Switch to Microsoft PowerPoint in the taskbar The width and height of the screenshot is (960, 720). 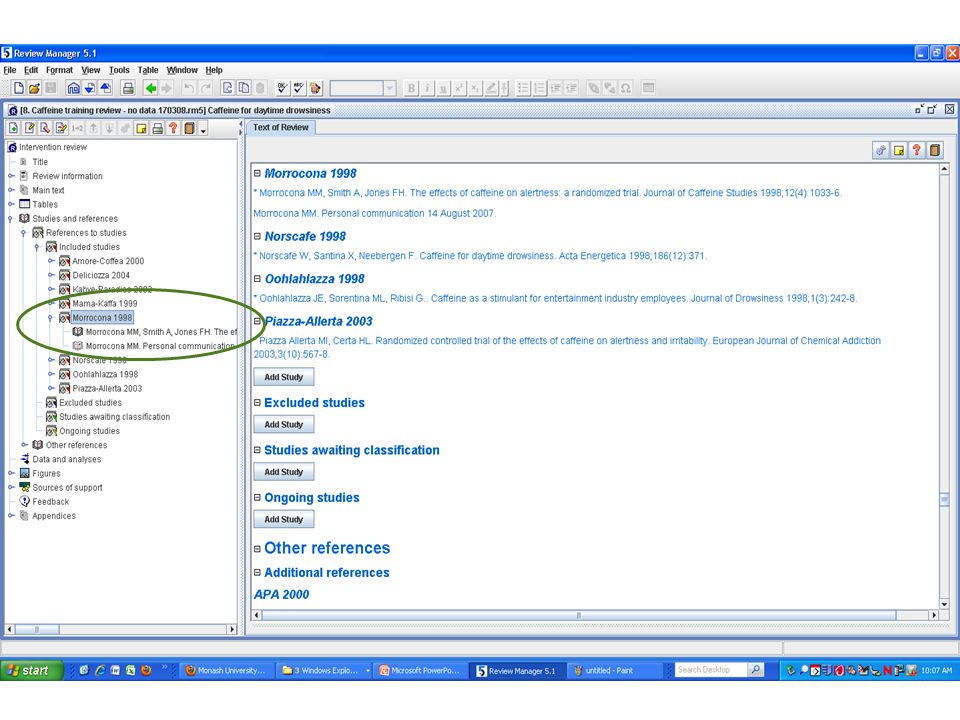(x=420, y=670)
